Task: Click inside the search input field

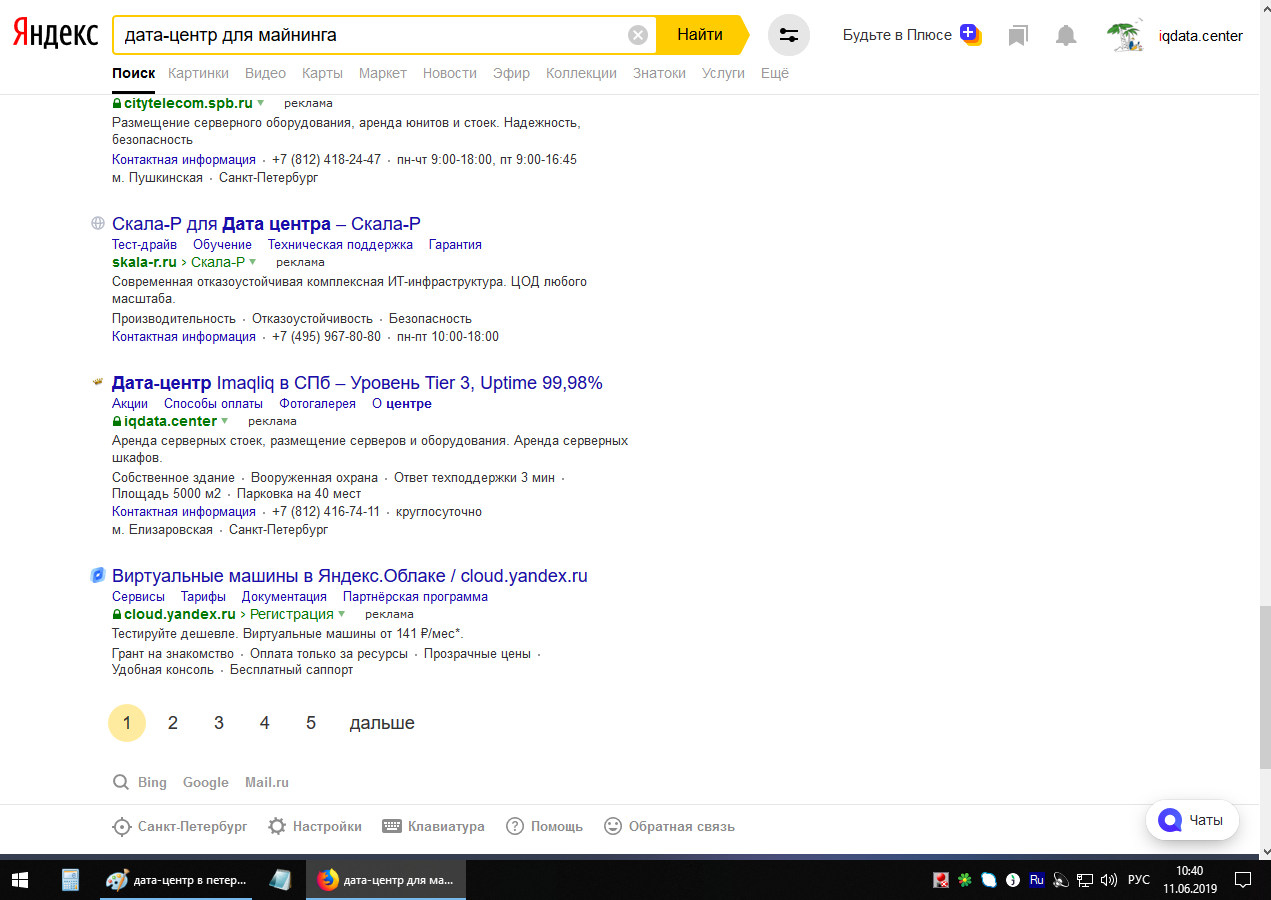Action: [370, 35]
